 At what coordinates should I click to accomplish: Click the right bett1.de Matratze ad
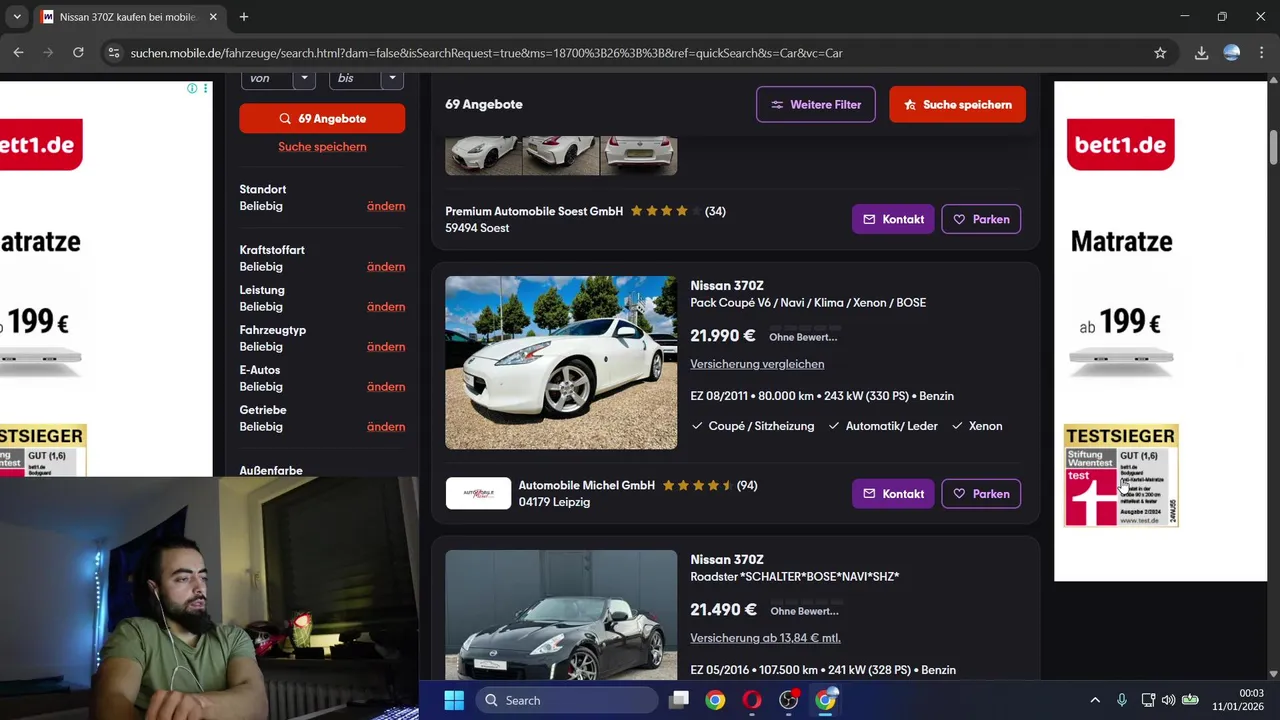click(x=1160, y=330)
